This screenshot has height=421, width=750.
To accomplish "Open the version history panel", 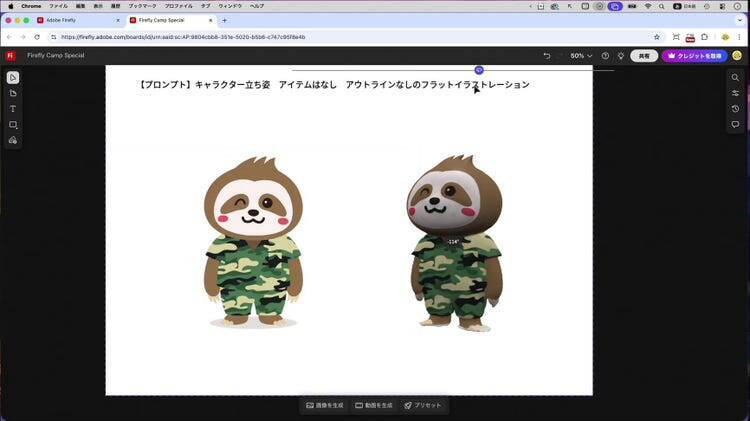I will [735, 109].
